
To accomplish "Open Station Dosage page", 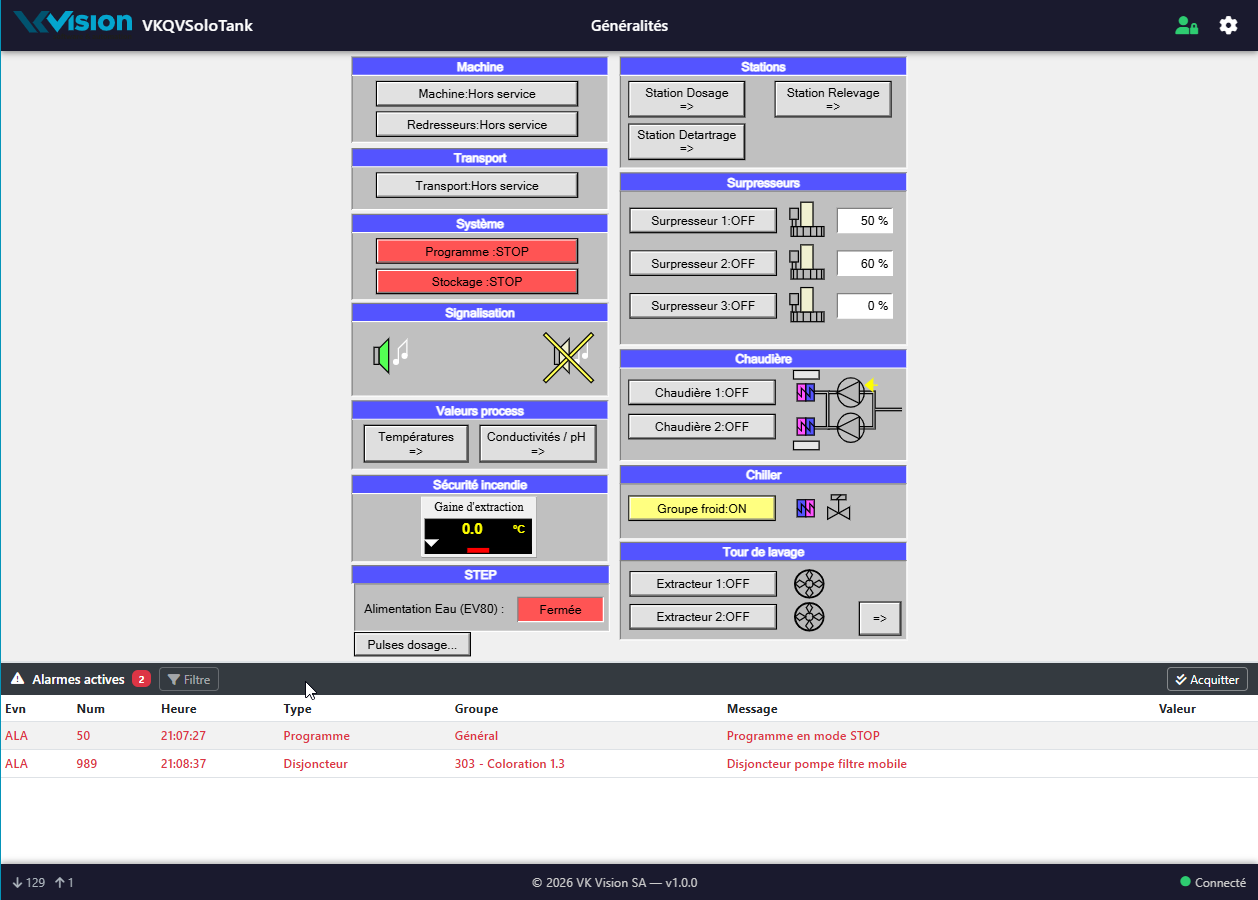I will click(687, 99).
